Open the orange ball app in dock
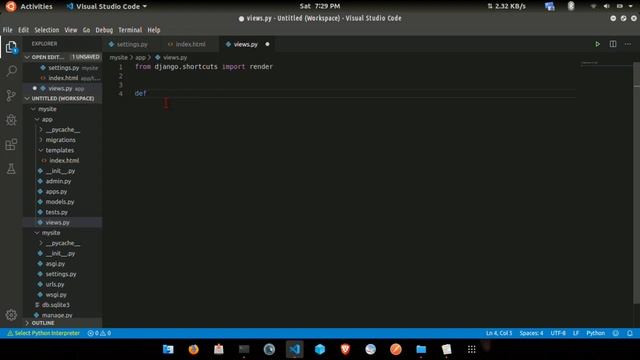Viewport: 640px width, 360px height. (396, 349)
